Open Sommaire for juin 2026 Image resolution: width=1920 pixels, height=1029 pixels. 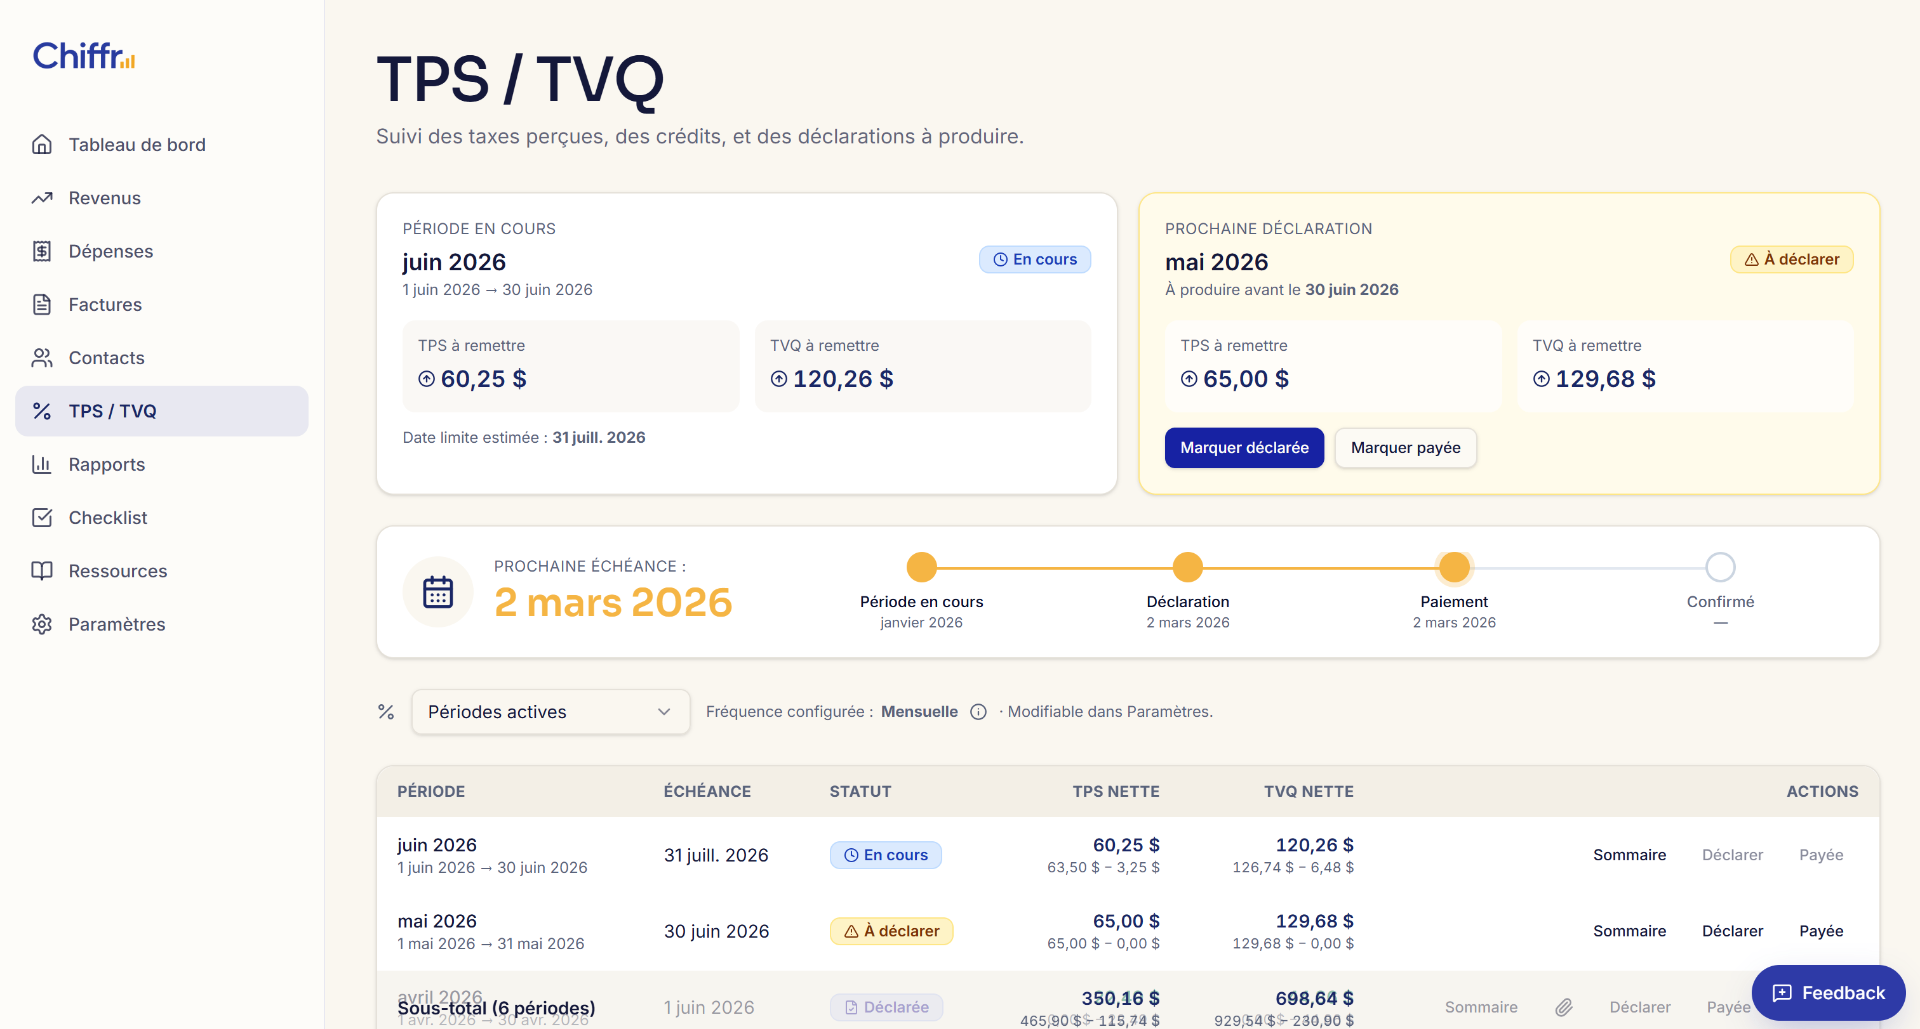[x=1629, y=855]
